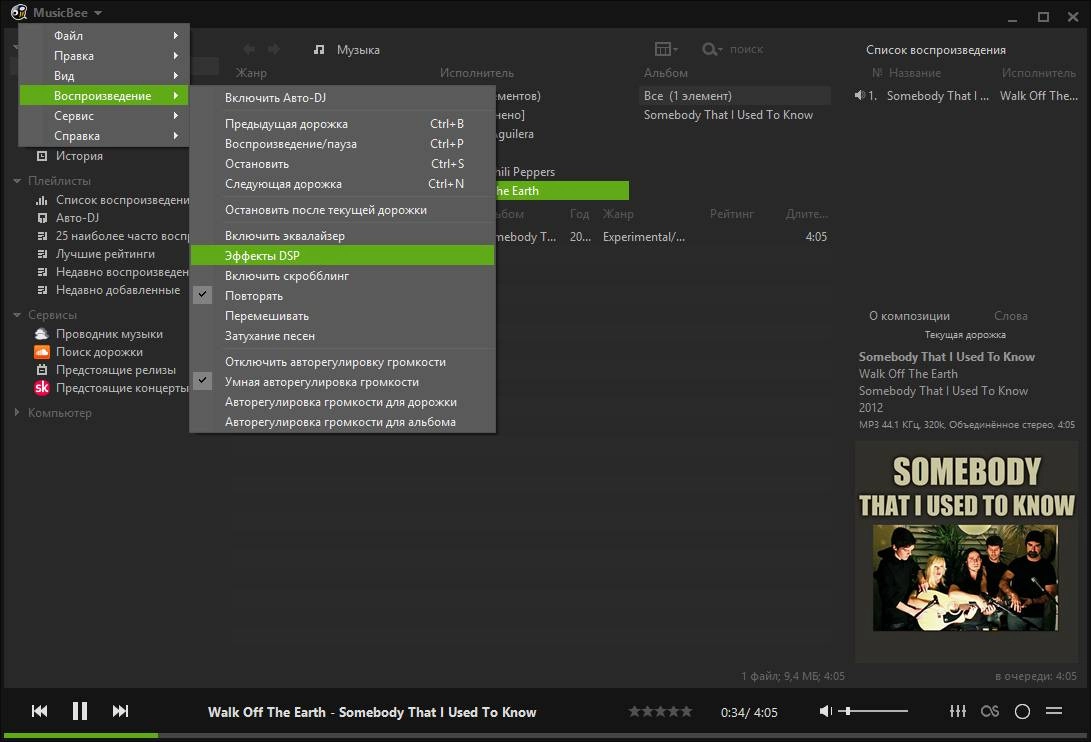Open the MusicBee title dropdown arrow
1091x742 pixels.
(97, 13)
